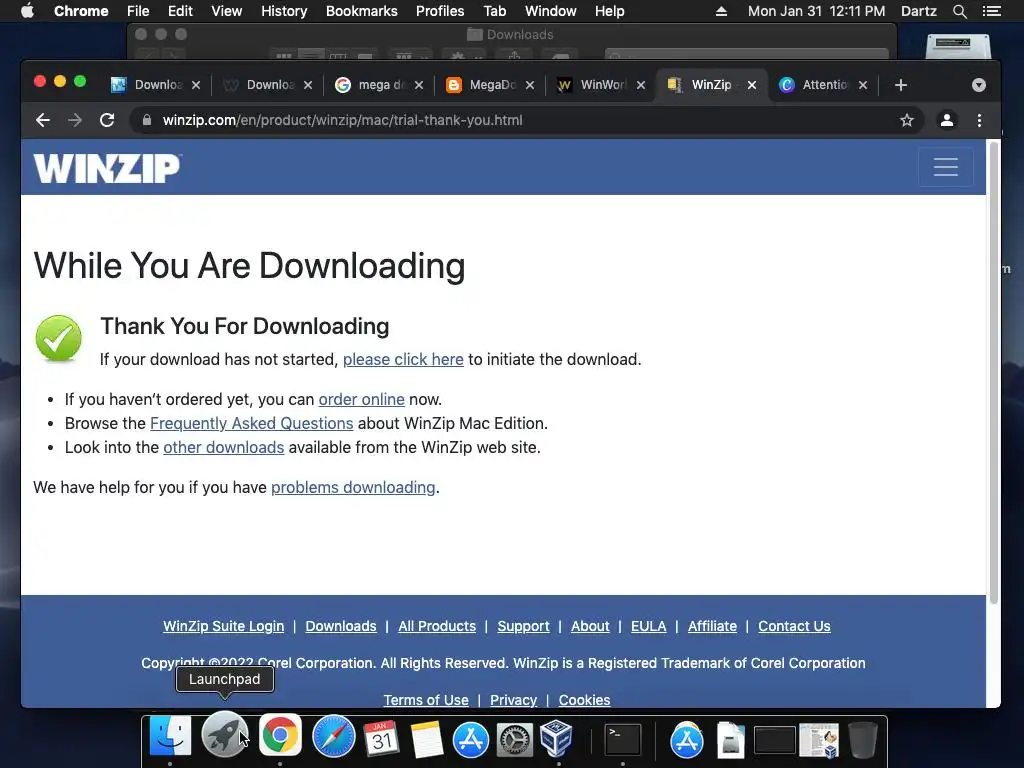This screenshot has width=1024, height=768.
Task: Open the File menu
Action: coord(138,11)
